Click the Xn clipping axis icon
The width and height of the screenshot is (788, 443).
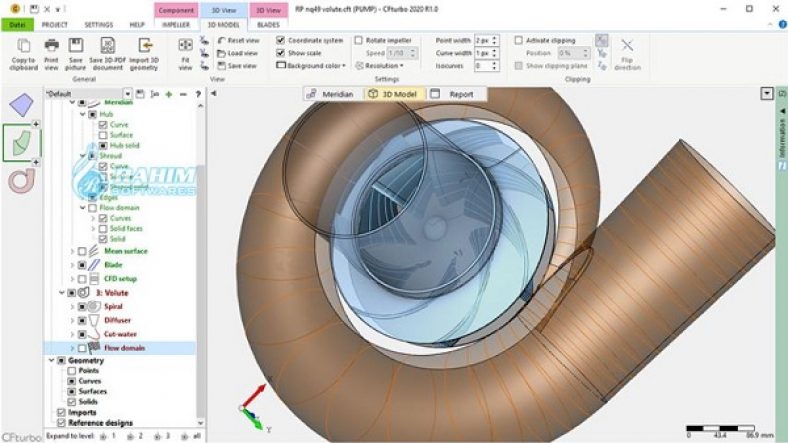pyautogui.click(x=602, y=40)
